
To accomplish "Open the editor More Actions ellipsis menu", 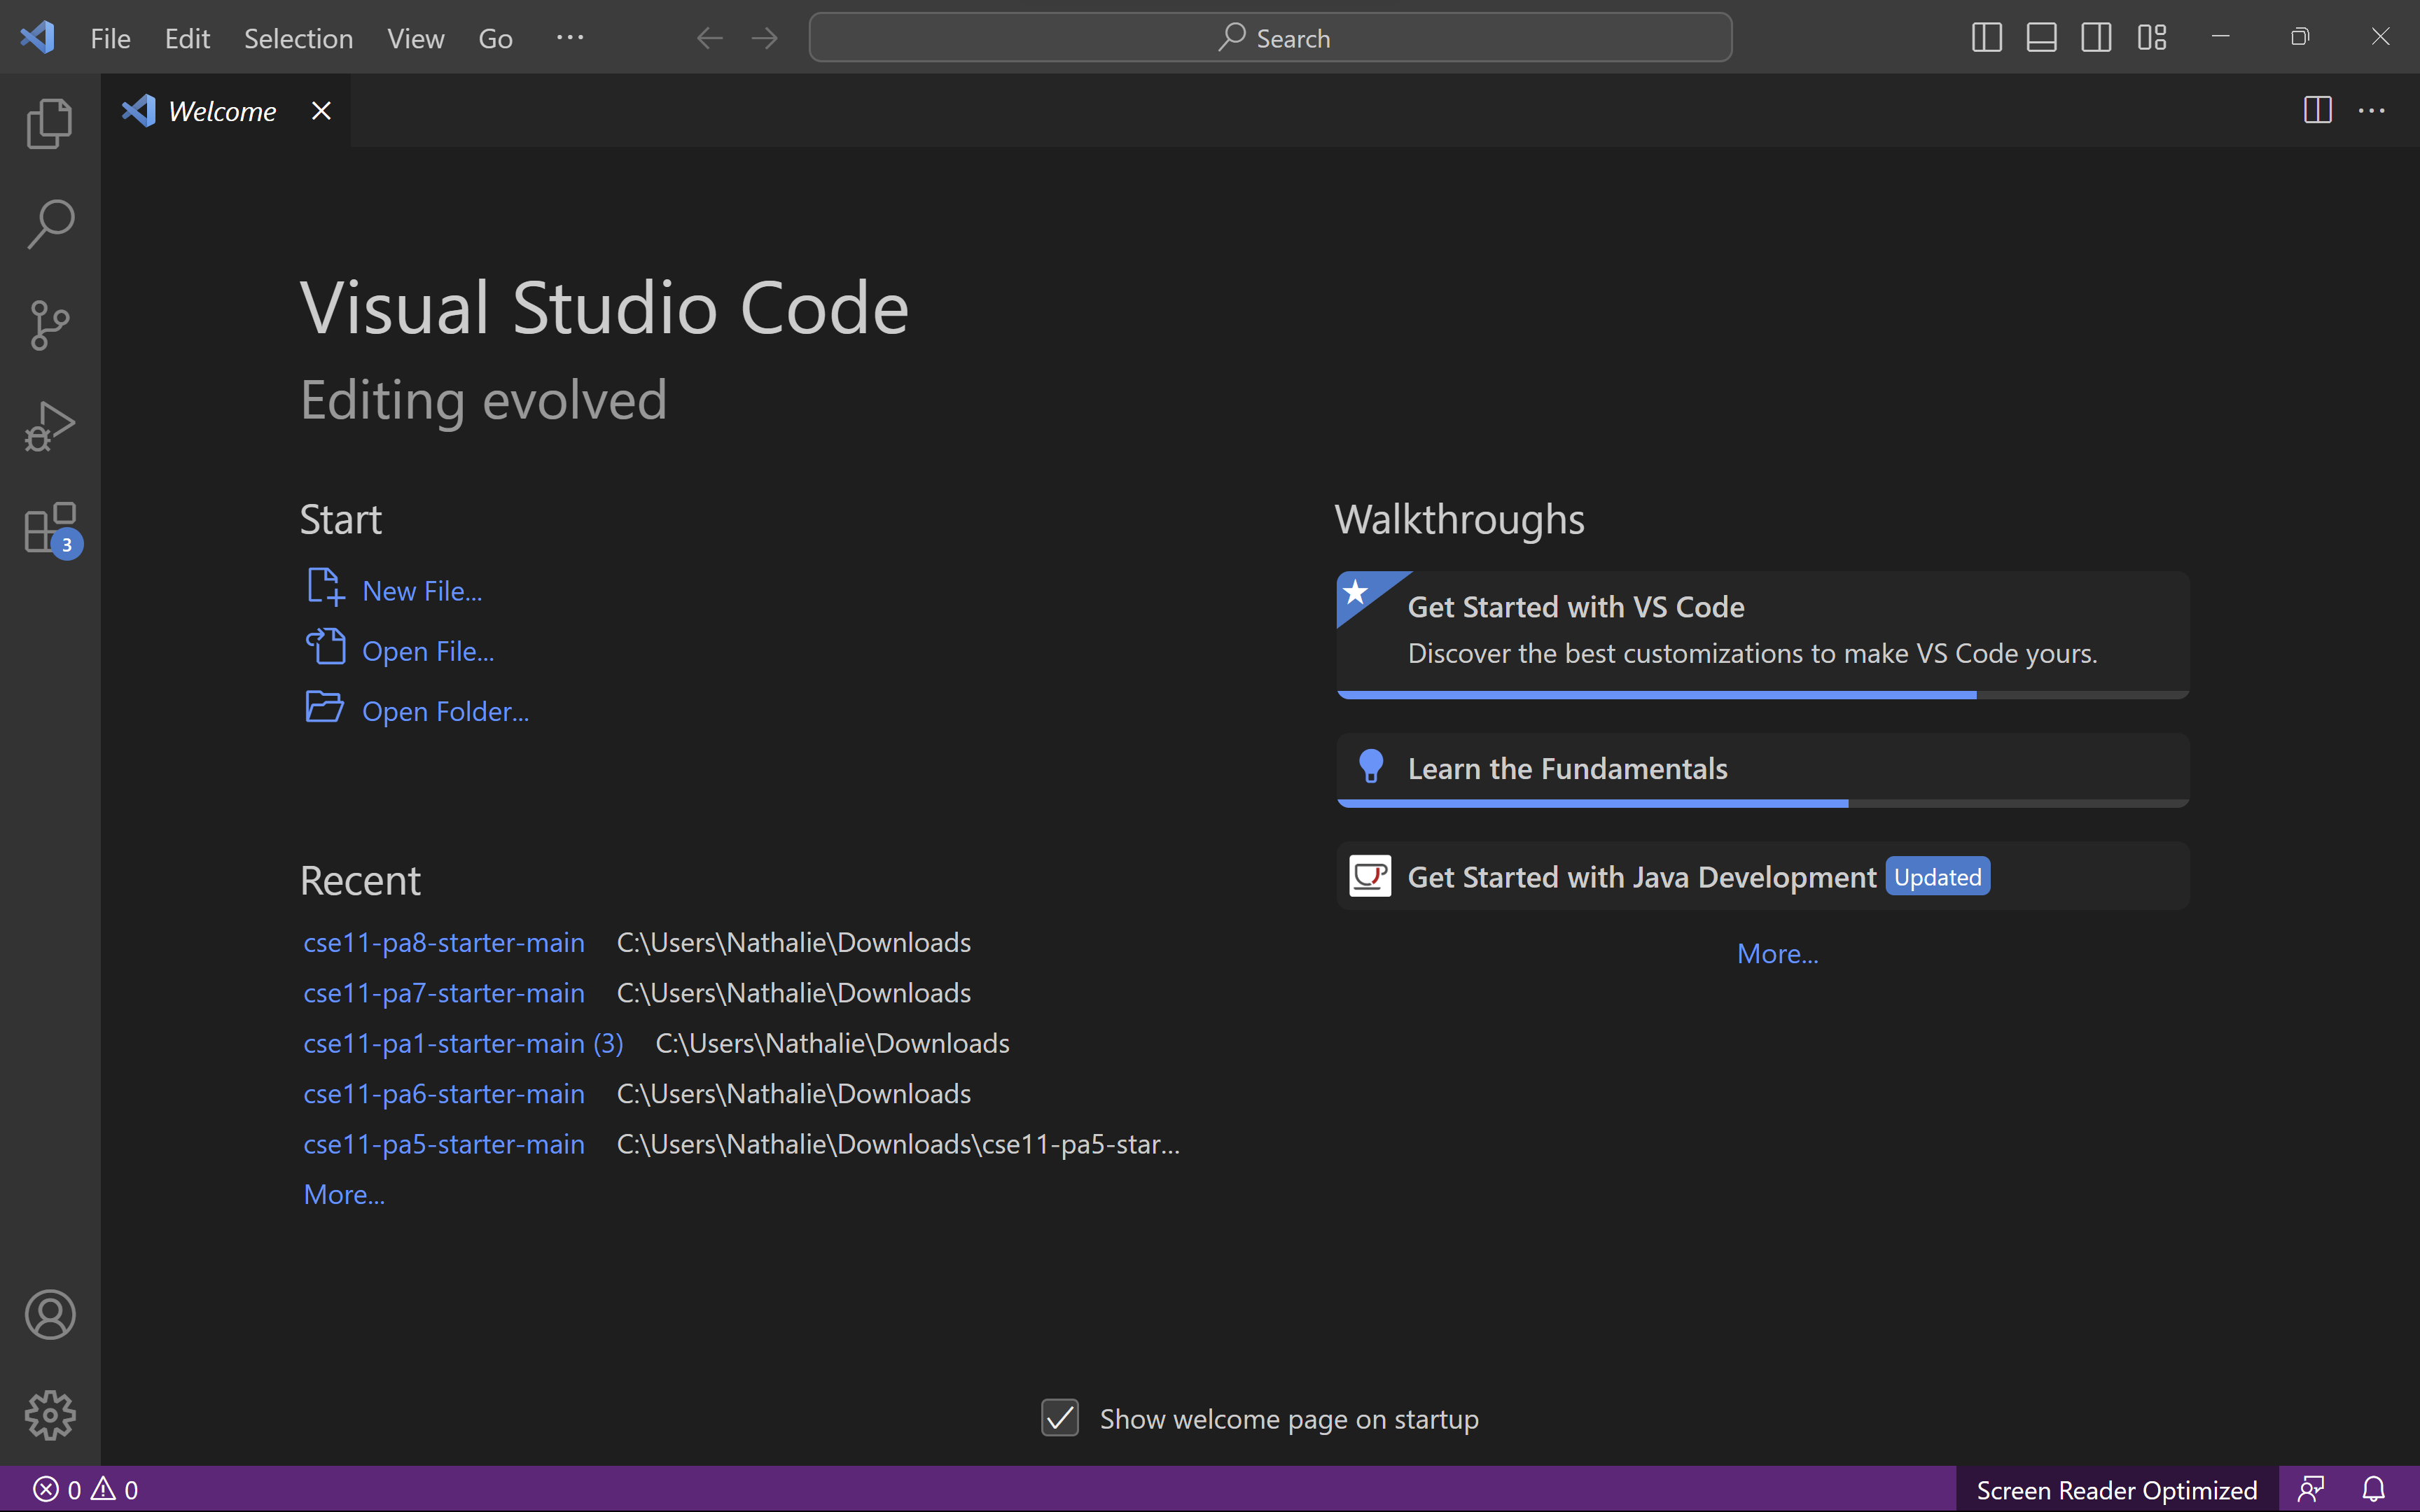I will (2372, 111).
